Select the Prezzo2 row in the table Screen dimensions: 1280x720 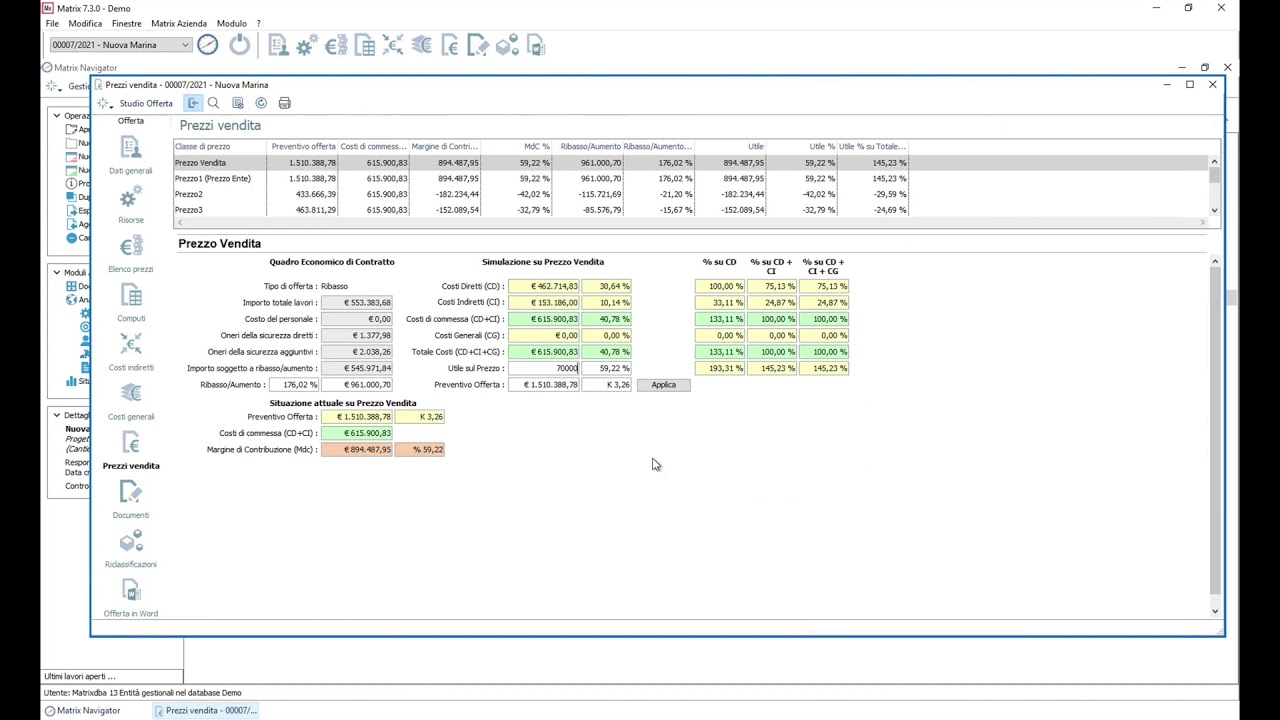point(690,194)
